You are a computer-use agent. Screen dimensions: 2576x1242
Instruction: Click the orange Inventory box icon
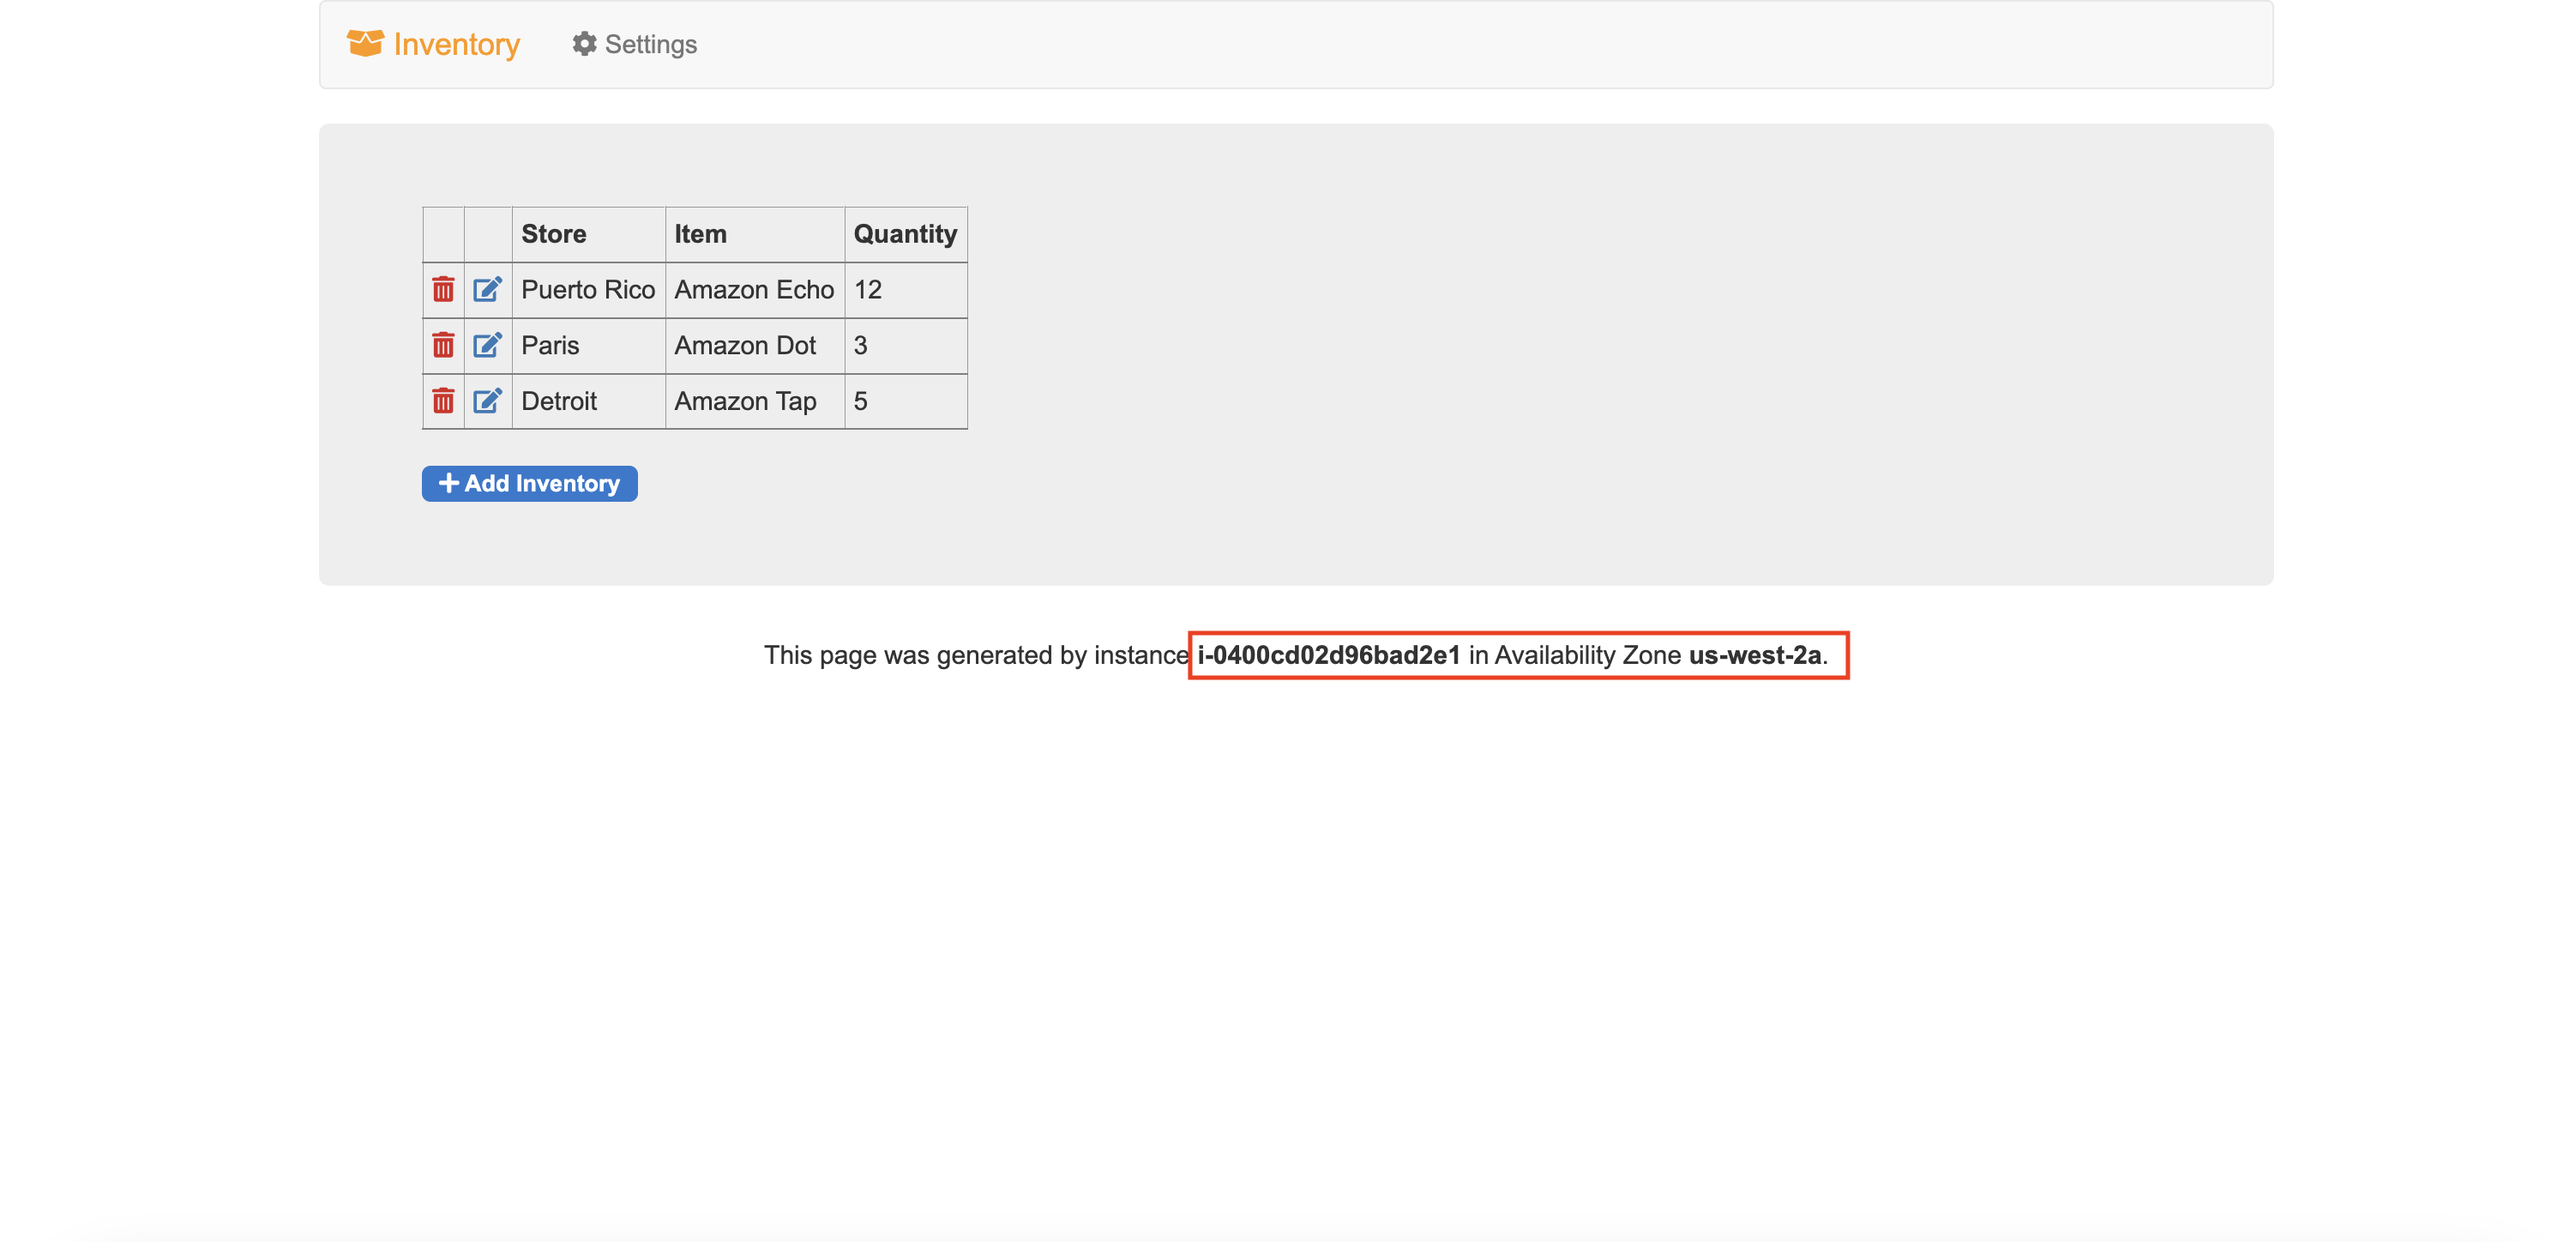365,43
